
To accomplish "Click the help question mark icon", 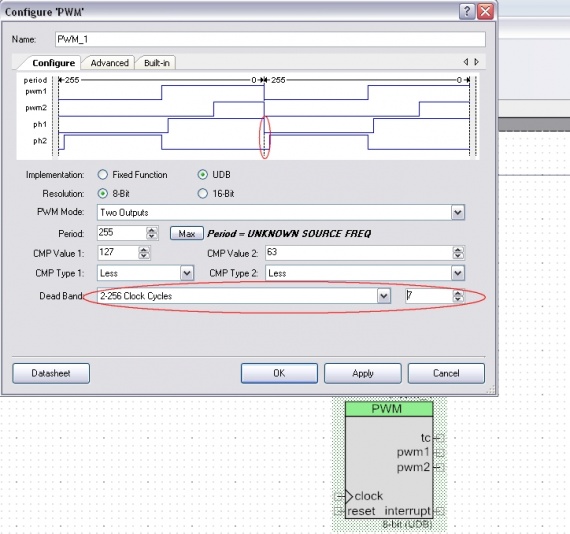I will [x=467, y=12].
